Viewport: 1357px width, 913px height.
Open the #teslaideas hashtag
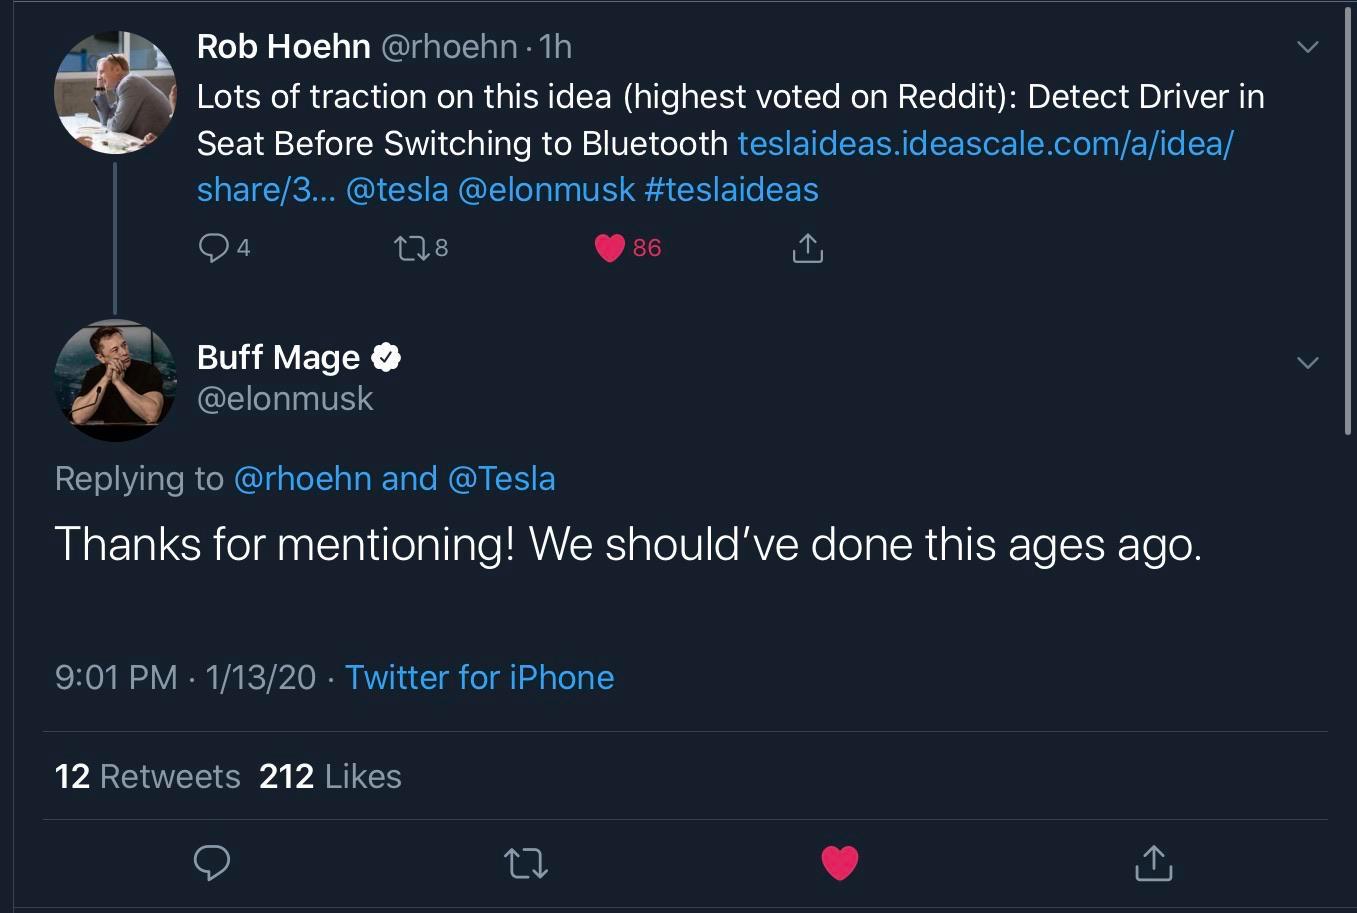(731, 190)
